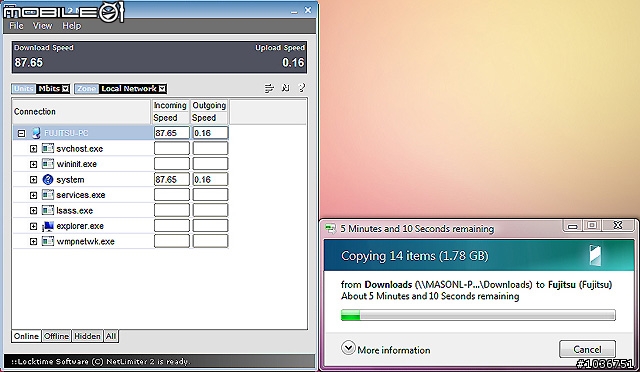Click svchost.exe incoming speed field
The height and width of the screenshot is (372, 640).
[x=172, y=149]
